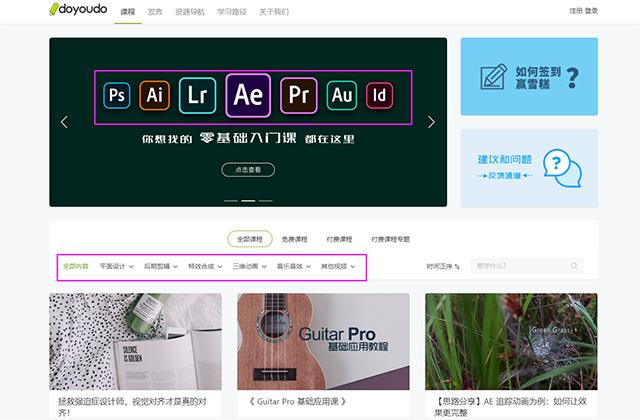This screenshot has width=640, height=420.
Task: Click the Photoshop Ps icon in the banner
Action: 117,95
